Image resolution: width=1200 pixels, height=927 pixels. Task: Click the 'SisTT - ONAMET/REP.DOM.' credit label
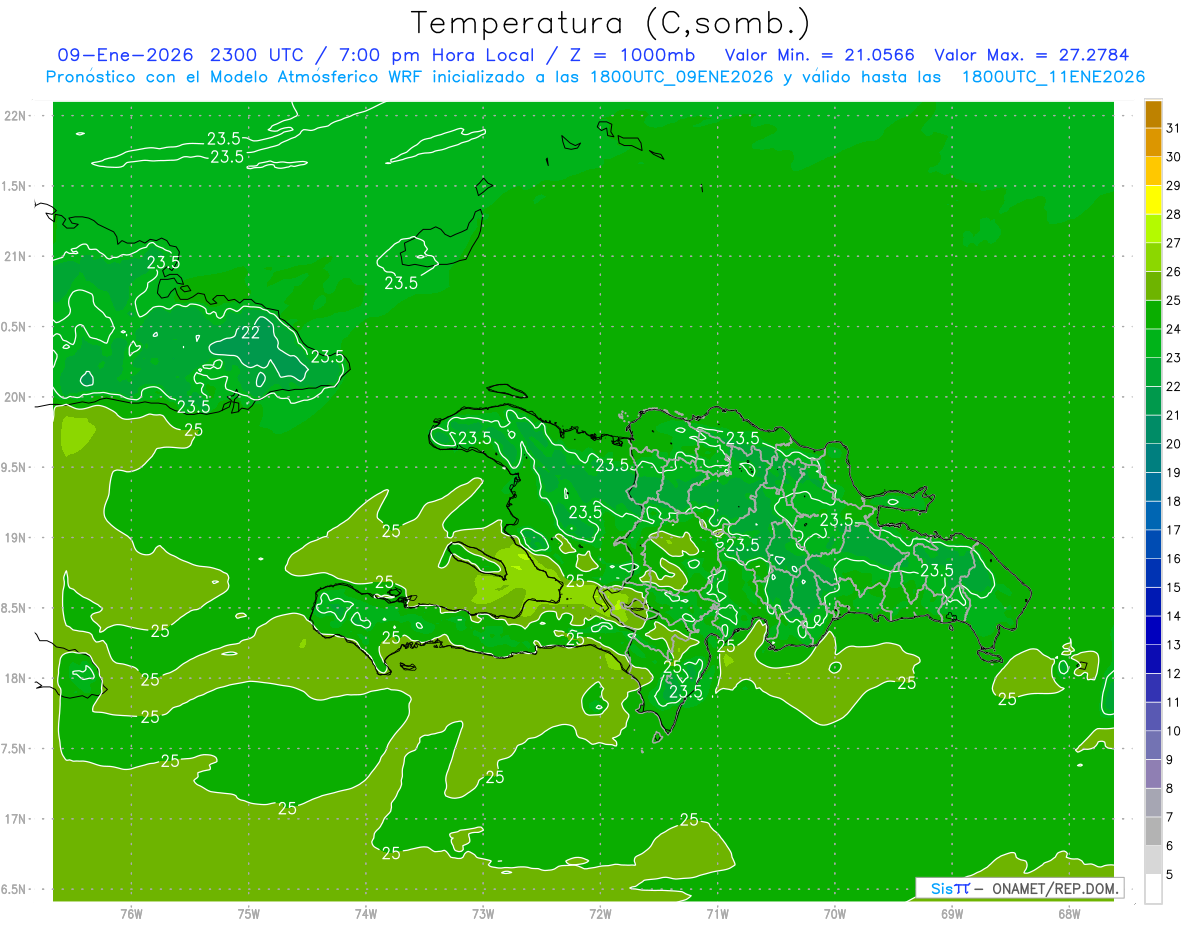coord(1021,888)
